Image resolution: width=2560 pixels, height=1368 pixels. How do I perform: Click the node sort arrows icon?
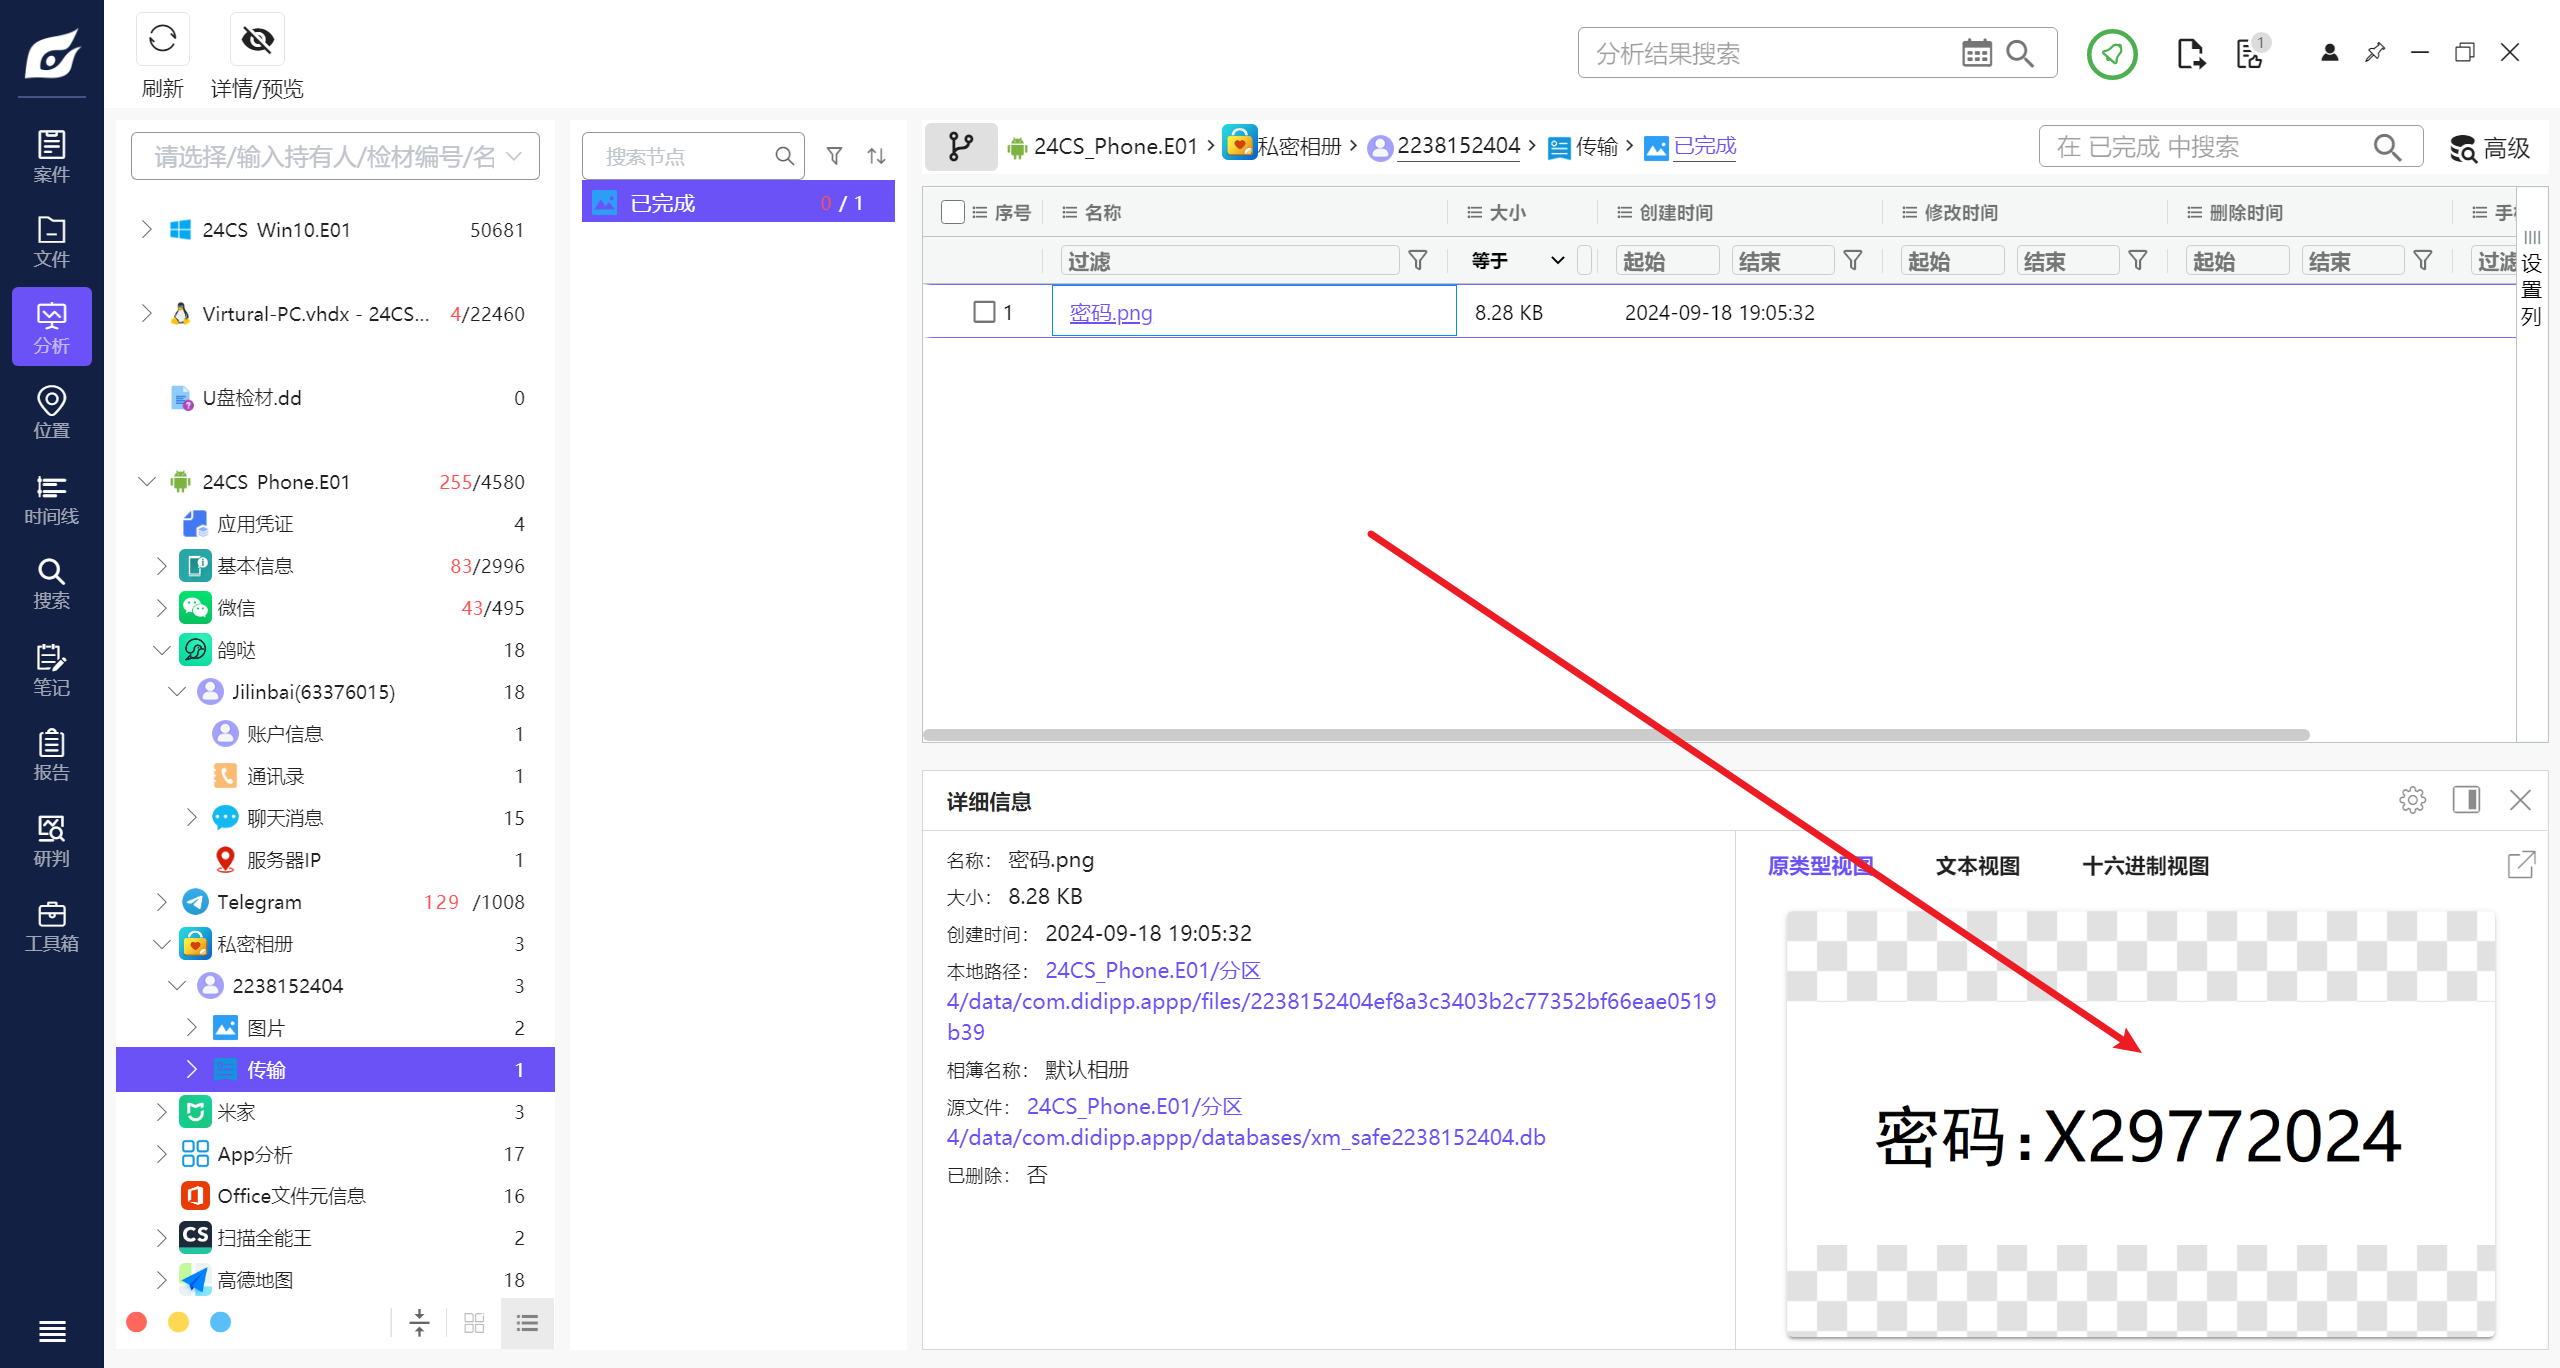click(876, 156)
